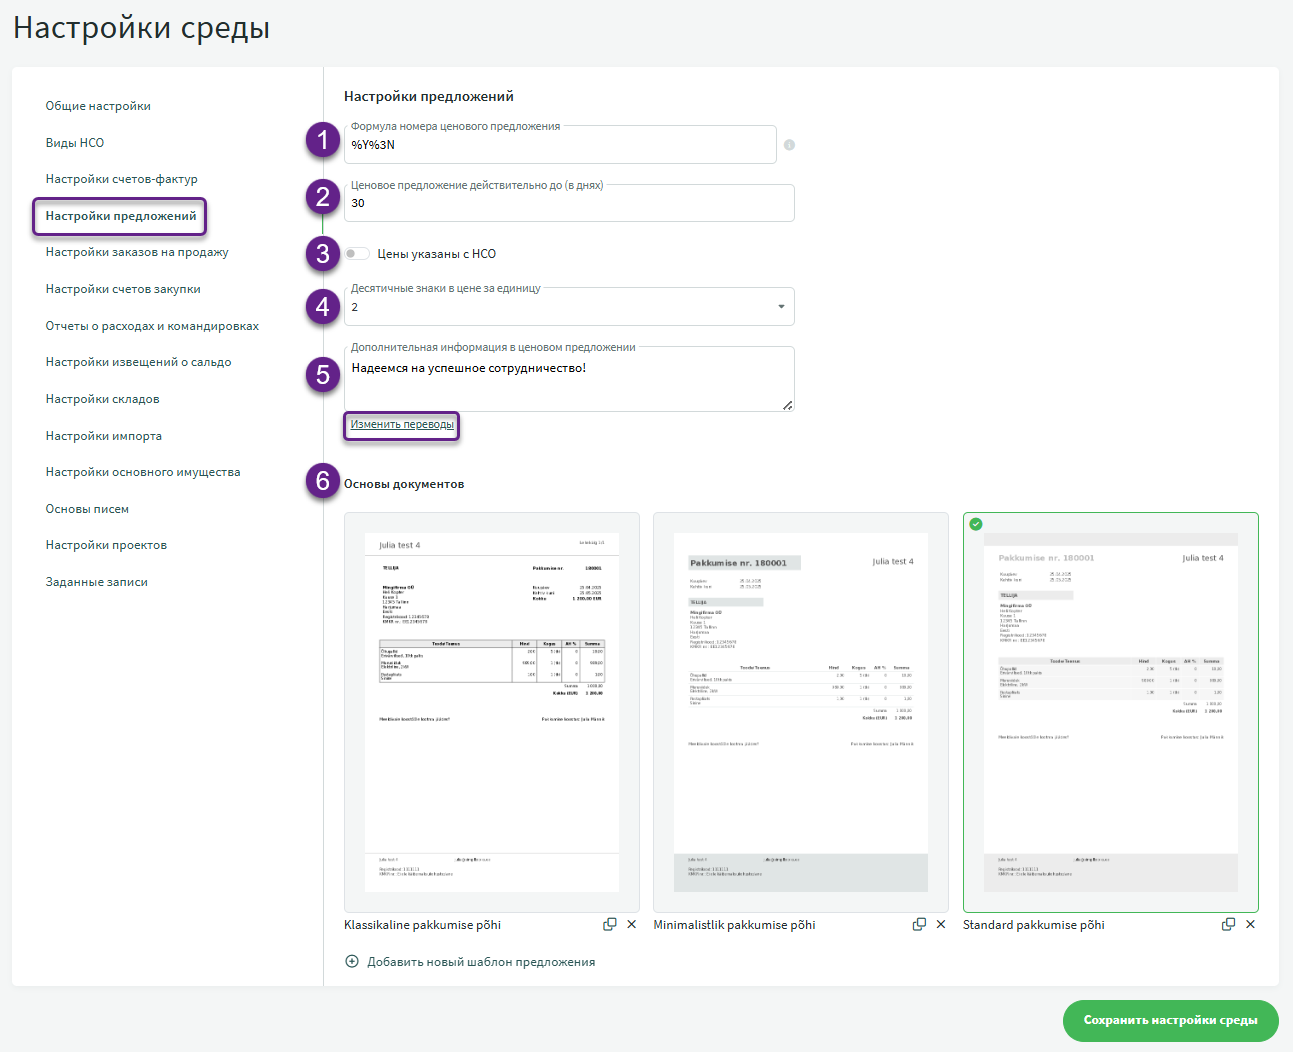The image size is (1293, 1052).
Task: Copy the Standard pakkumise põhi template
Action: pyautogui.click(x=1228, y=925)
